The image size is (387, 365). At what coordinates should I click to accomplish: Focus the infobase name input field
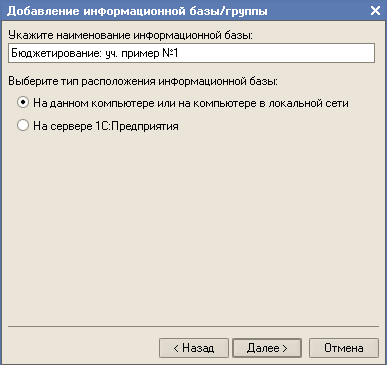pos(191,53)
